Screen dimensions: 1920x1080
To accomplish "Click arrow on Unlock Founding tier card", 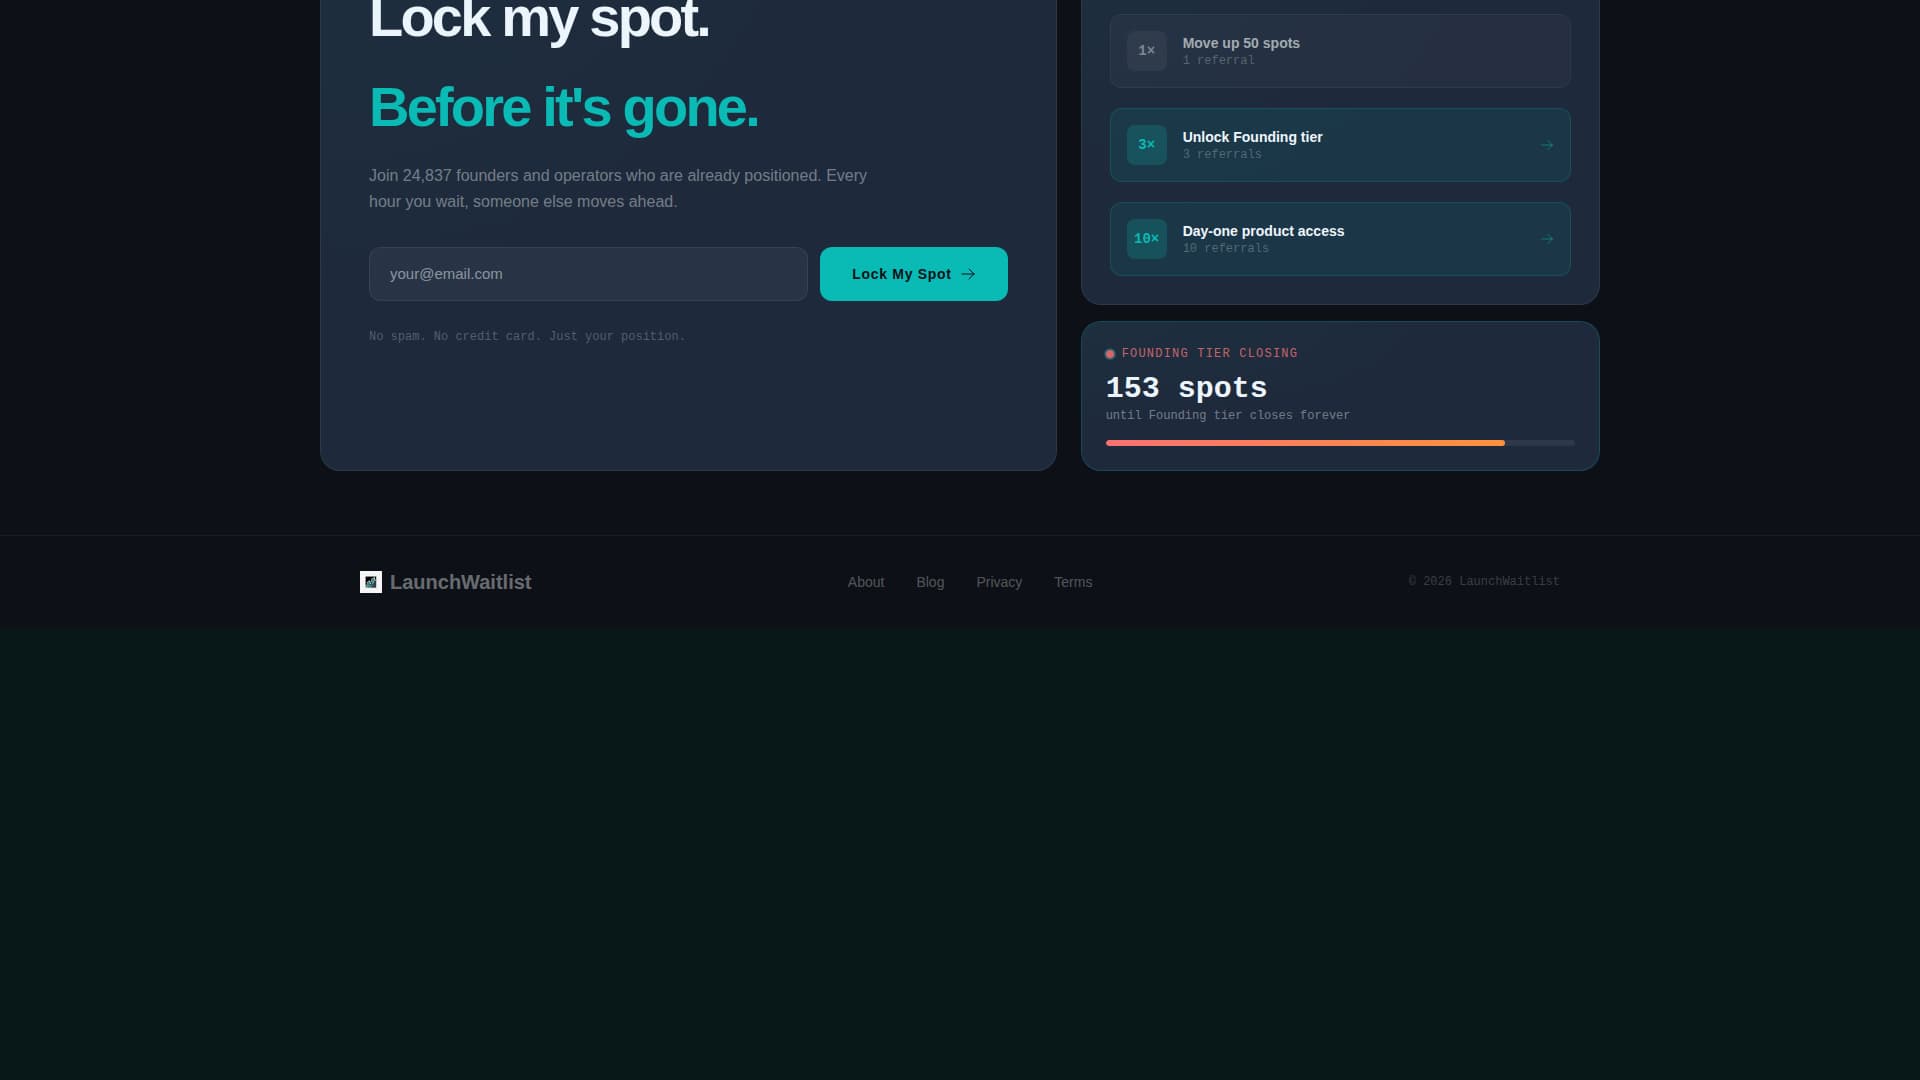I will tap(1547, 145).
